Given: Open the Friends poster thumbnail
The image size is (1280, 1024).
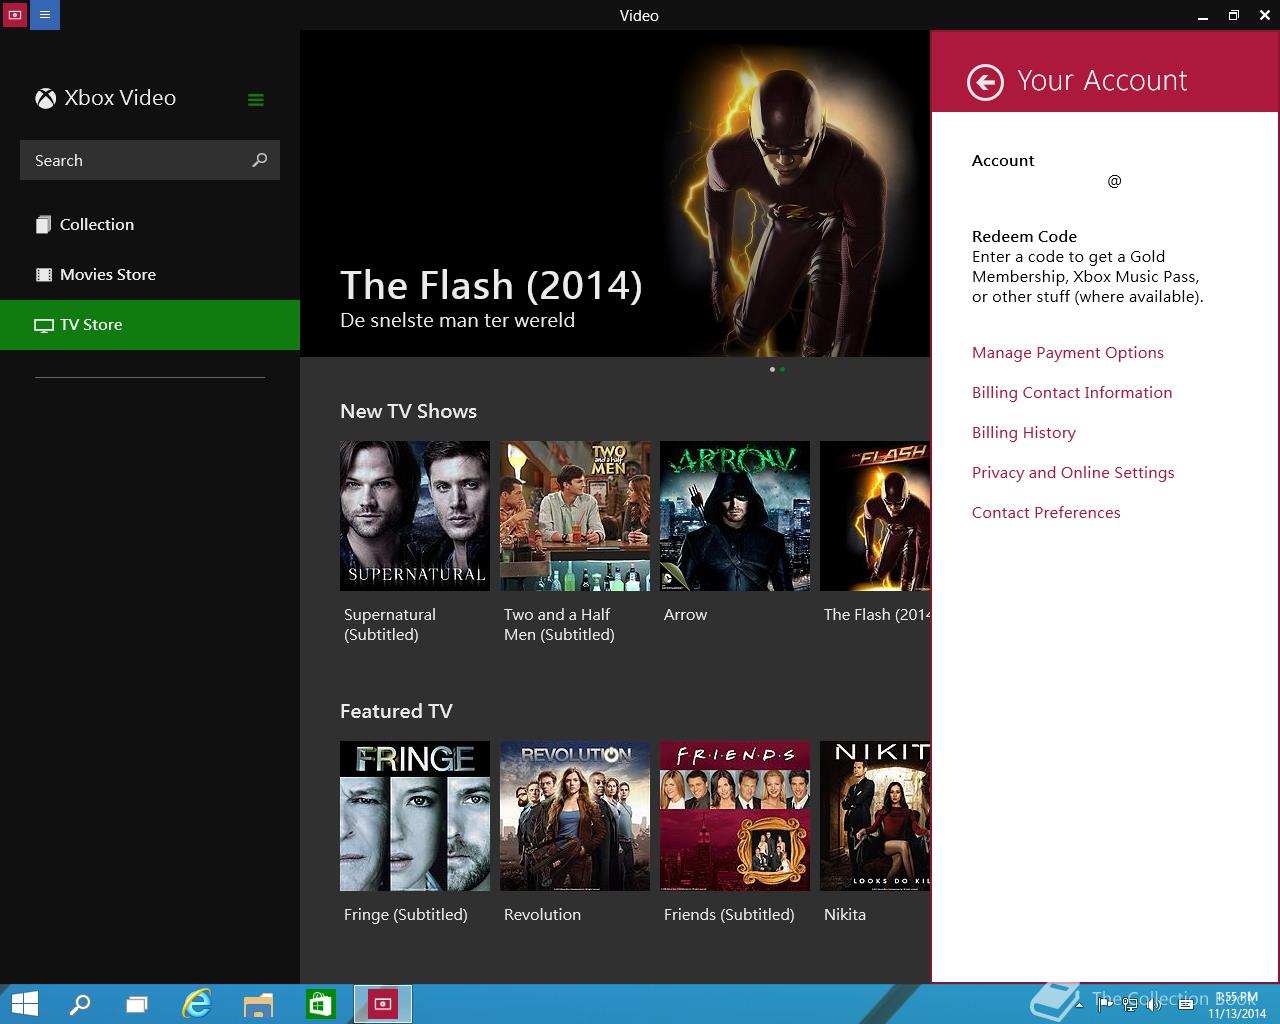Looking at the screenshot, I should click(x=735, y=816).
